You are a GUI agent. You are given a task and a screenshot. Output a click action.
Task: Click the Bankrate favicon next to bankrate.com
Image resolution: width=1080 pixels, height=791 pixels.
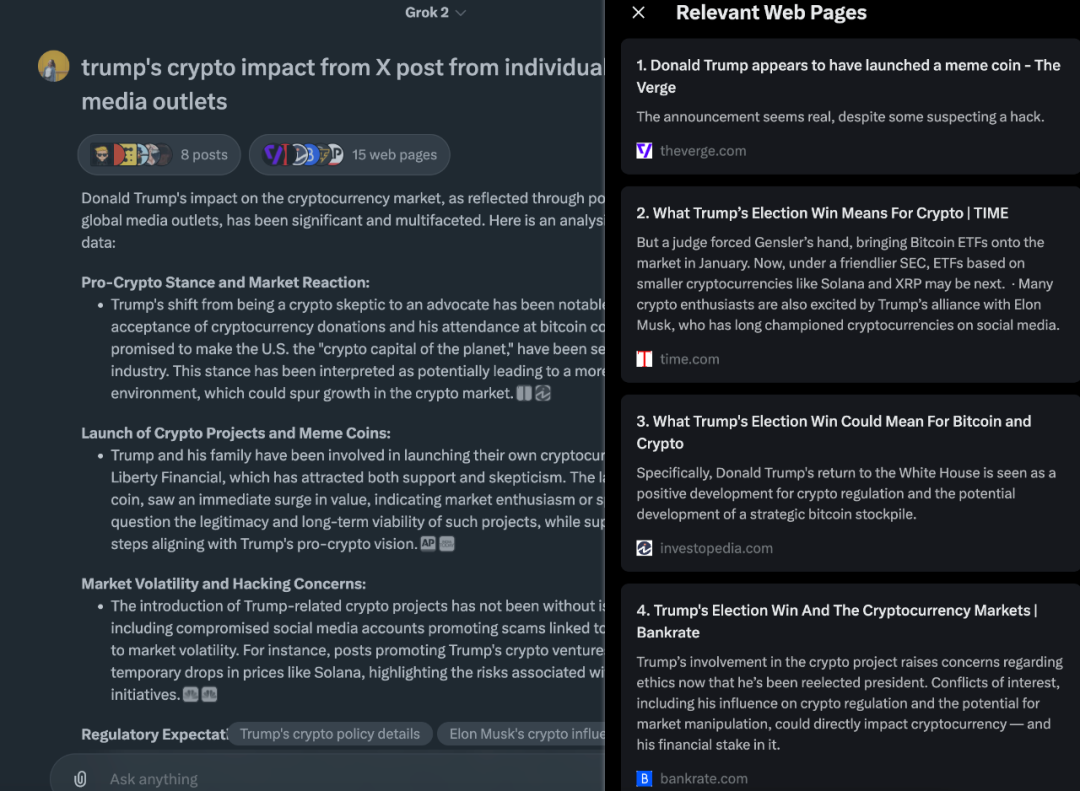(x=644, y=779)
